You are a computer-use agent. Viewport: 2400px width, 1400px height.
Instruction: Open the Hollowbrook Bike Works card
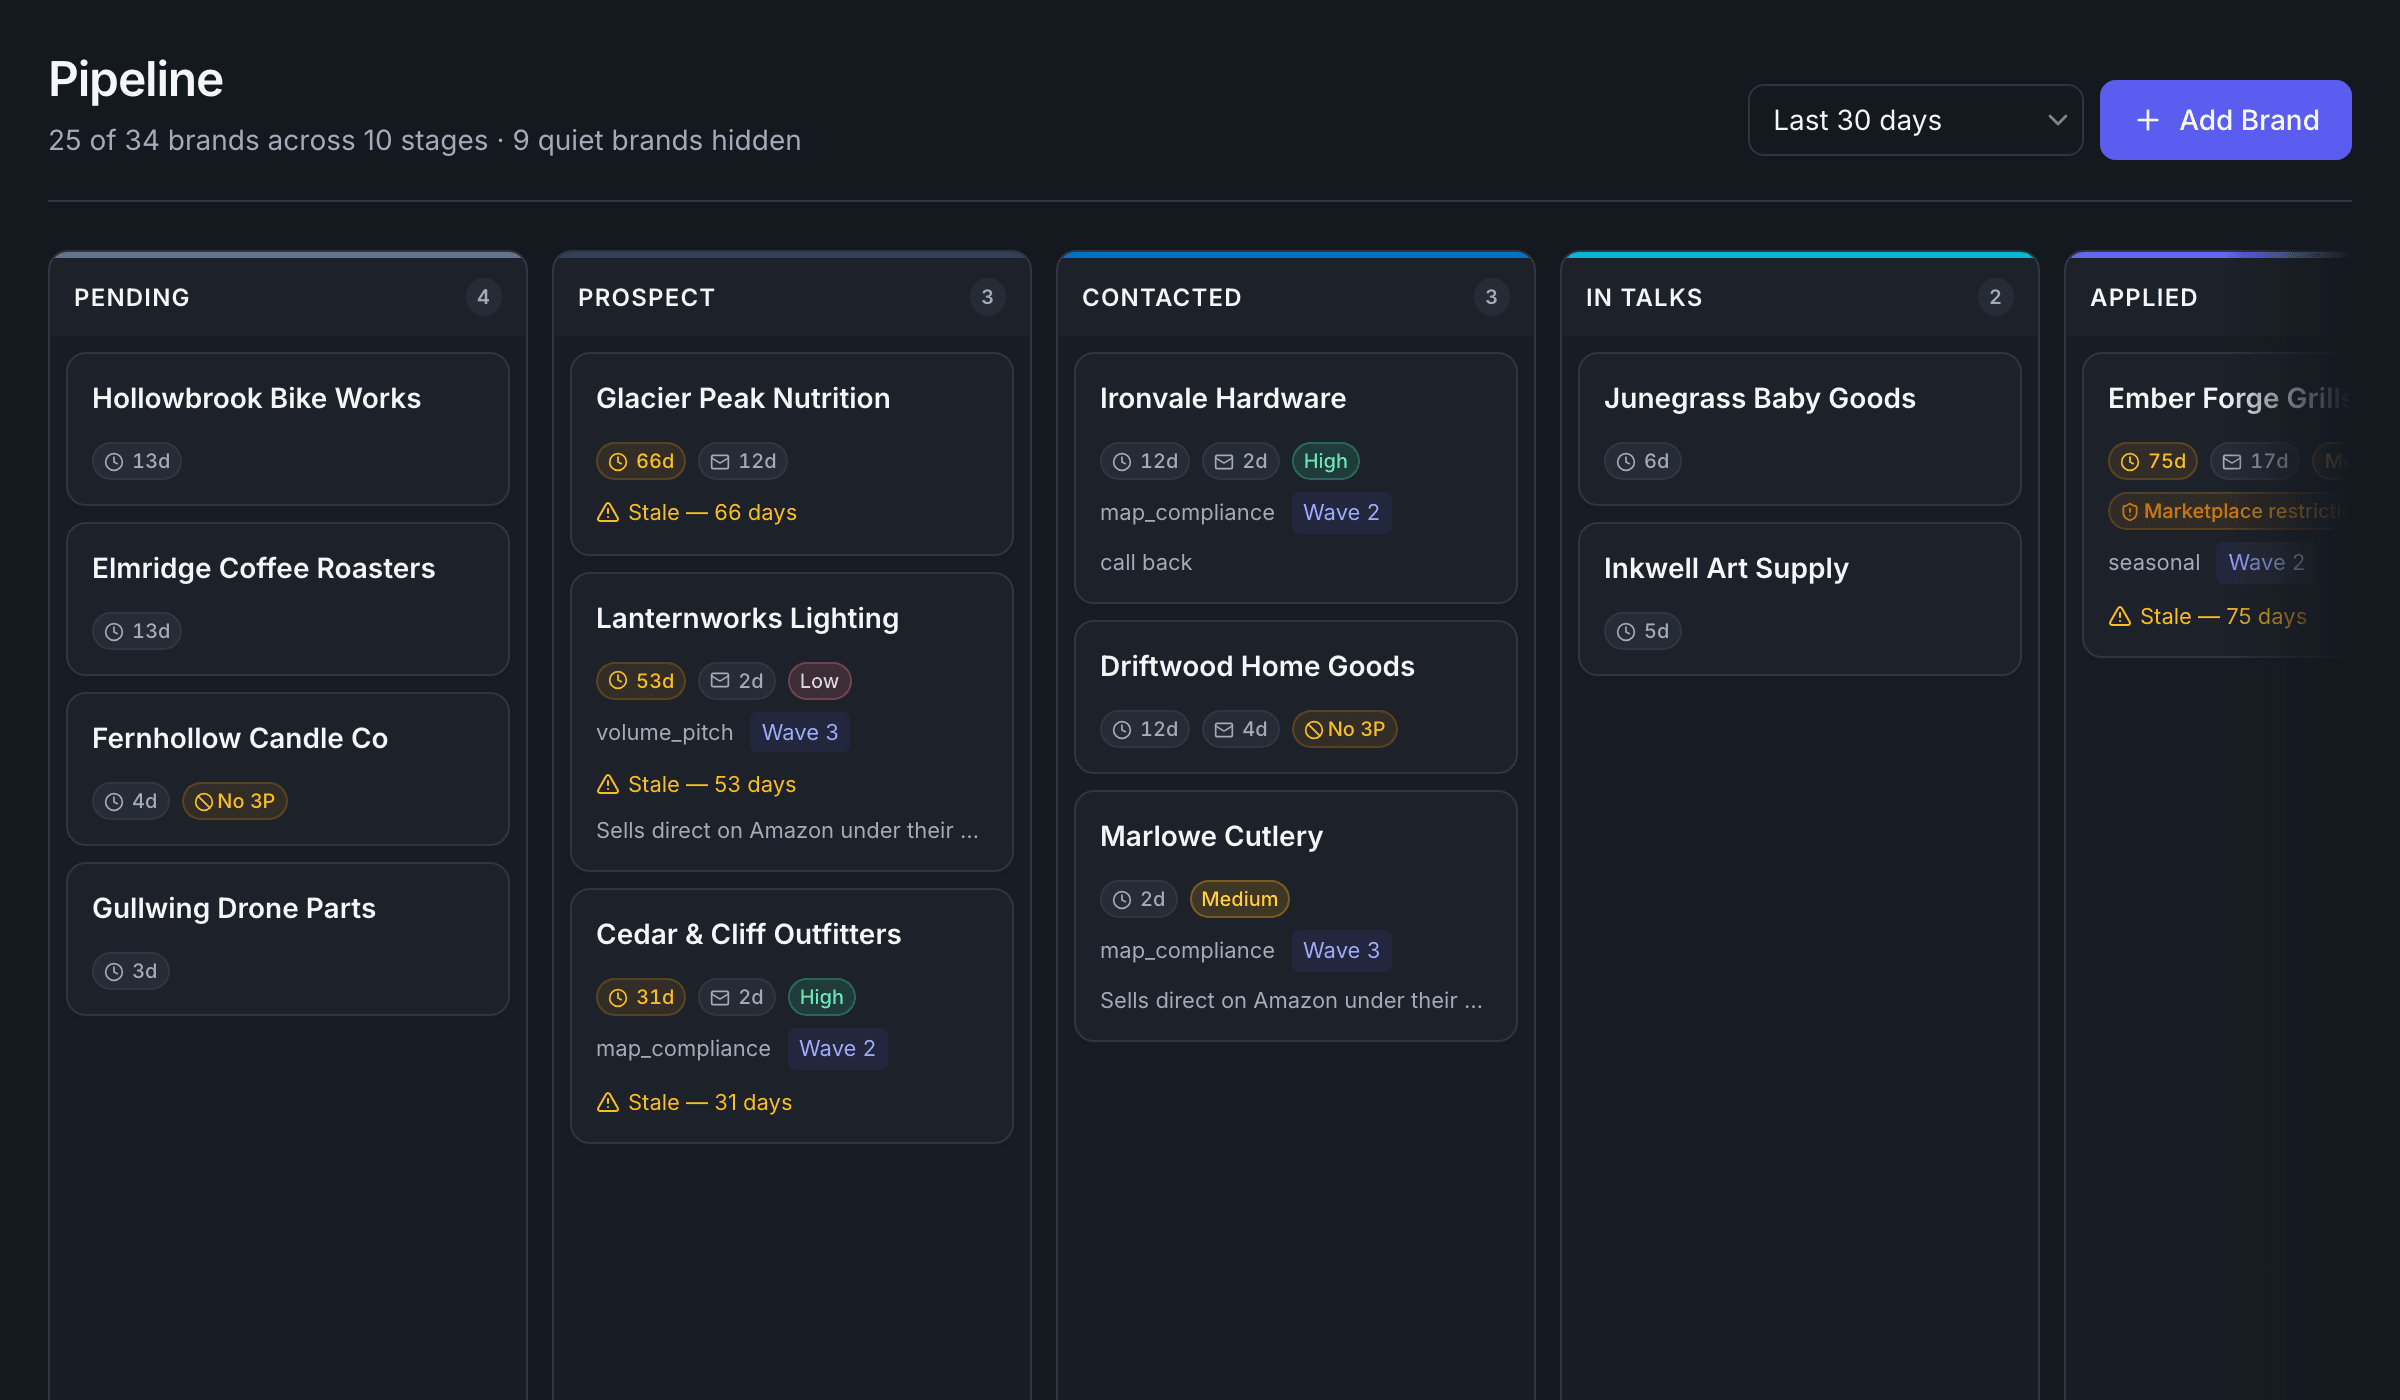288,429
